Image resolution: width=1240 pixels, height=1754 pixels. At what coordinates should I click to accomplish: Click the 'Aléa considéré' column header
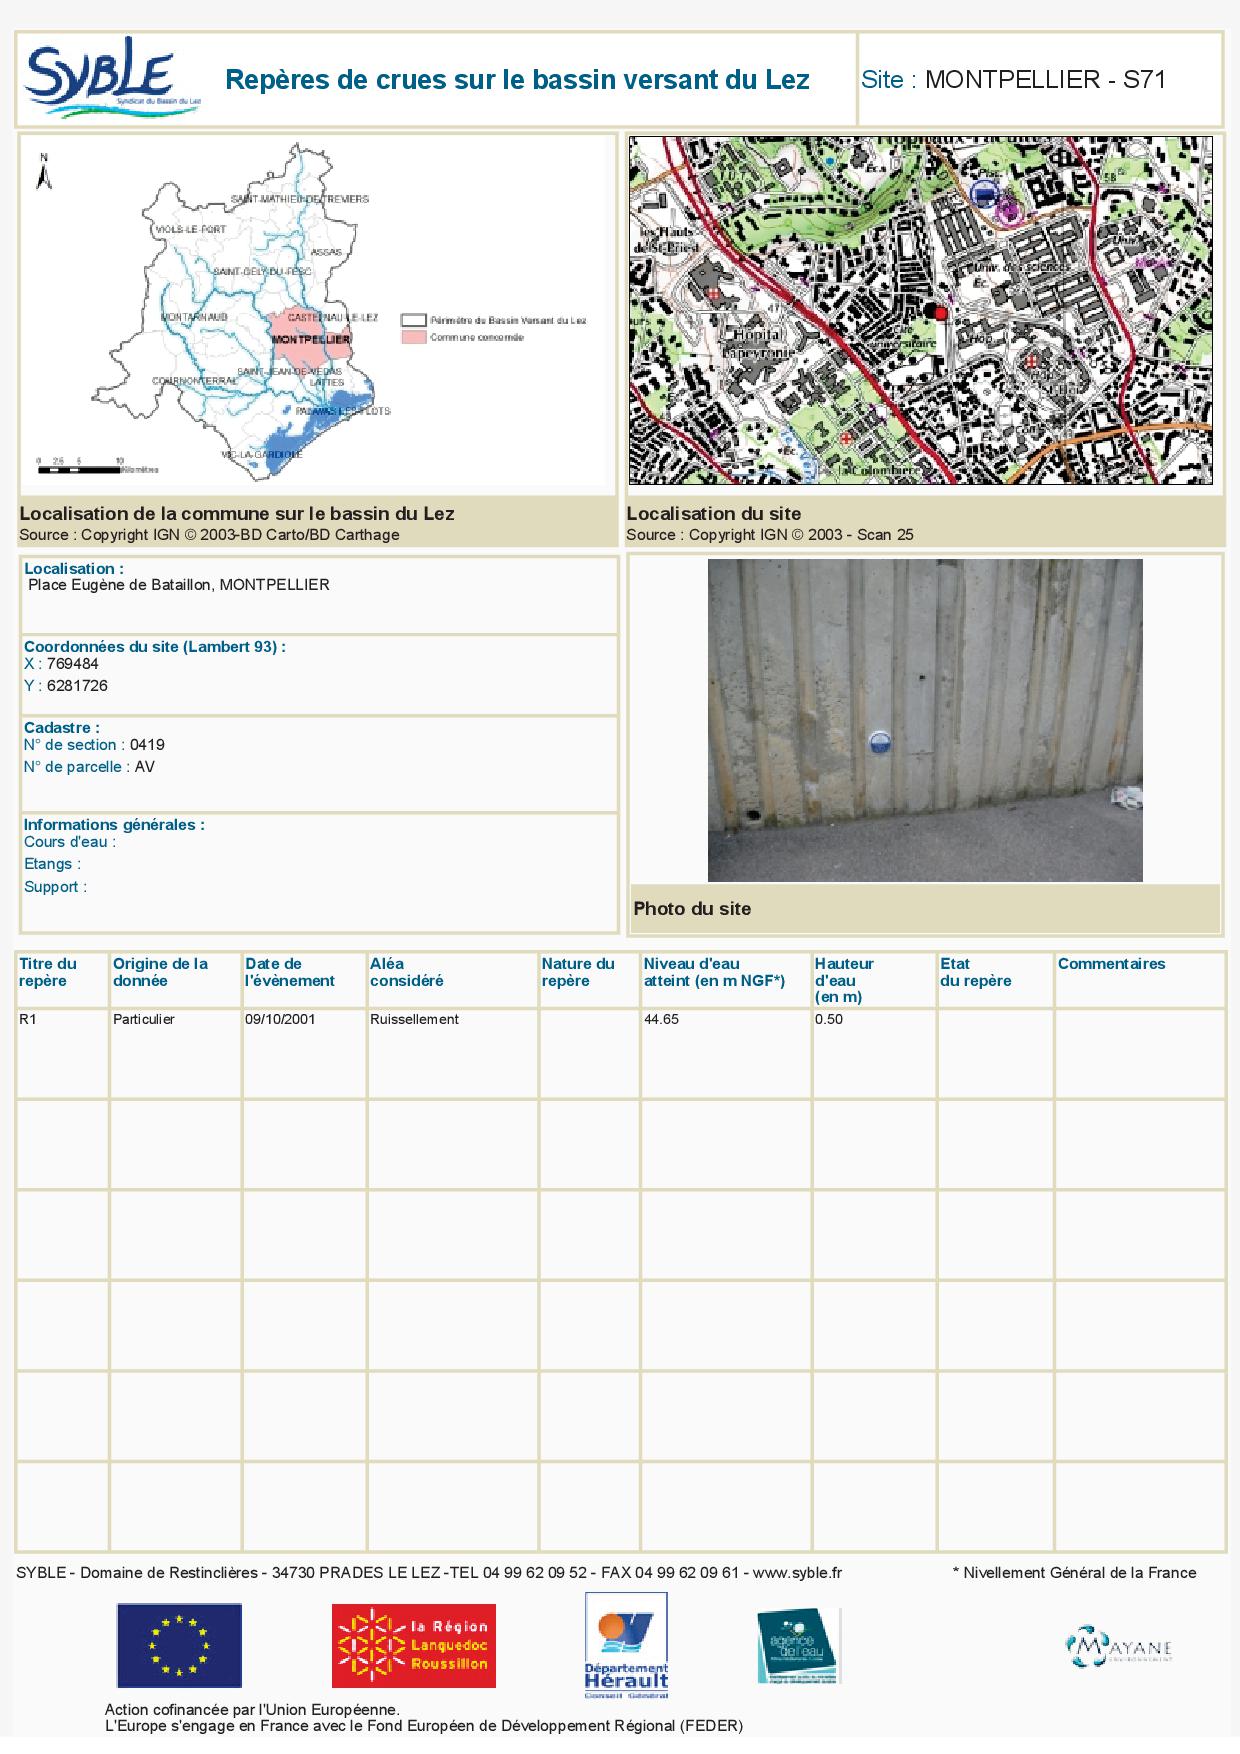coord(406,972)
